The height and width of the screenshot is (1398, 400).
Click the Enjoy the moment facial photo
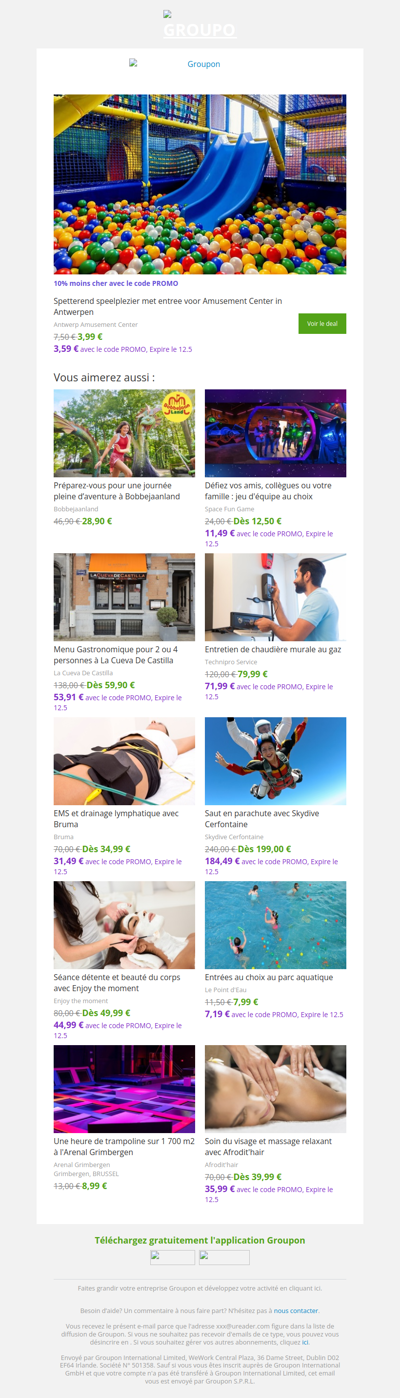click(124, 925)
